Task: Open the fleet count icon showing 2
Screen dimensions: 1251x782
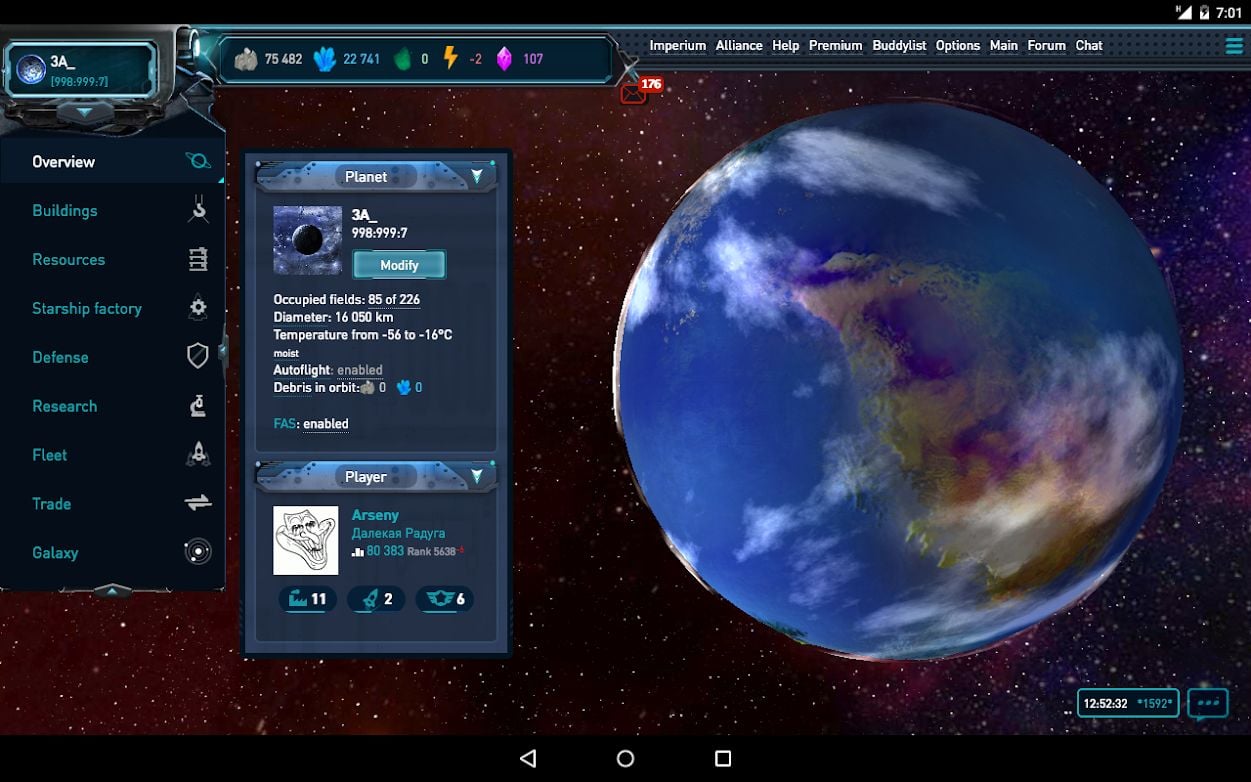Action: coord(376,599)
